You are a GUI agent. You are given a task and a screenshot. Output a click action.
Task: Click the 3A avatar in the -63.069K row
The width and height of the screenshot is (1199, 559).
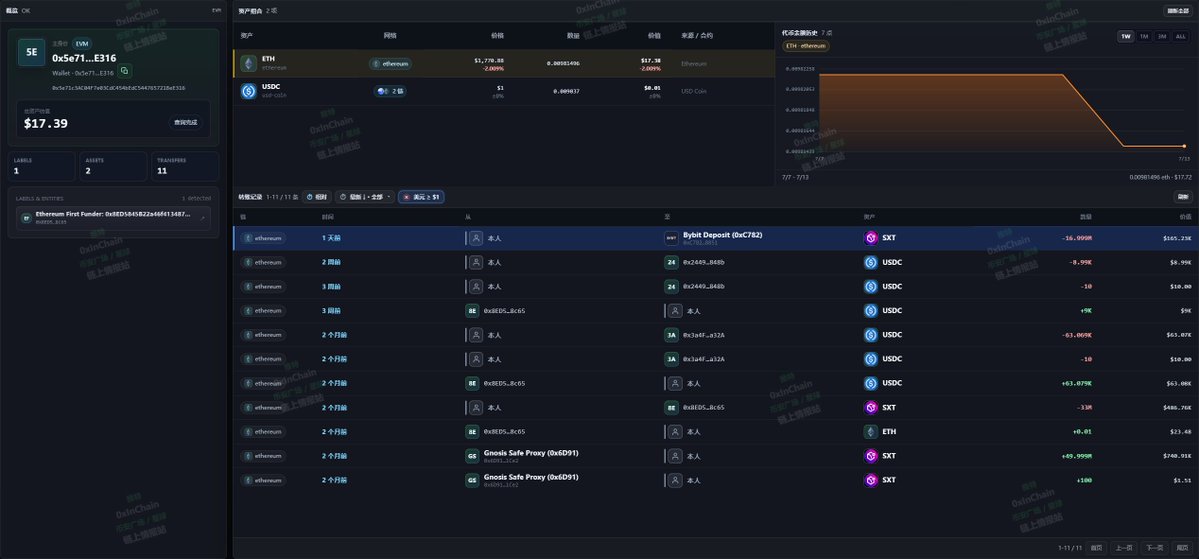click(671, 335)
